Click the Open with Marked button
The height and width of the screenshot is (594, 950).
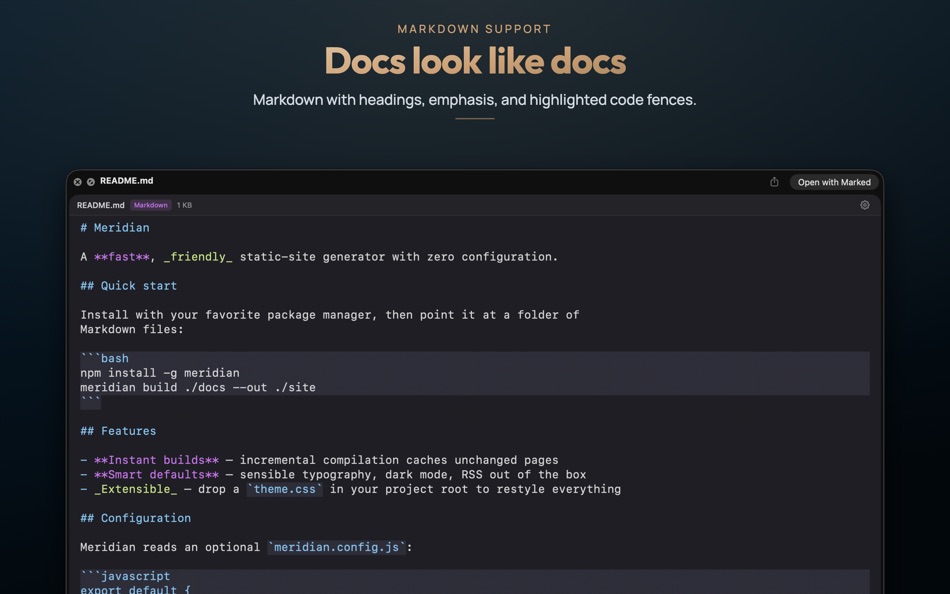[x=834, y=182]
